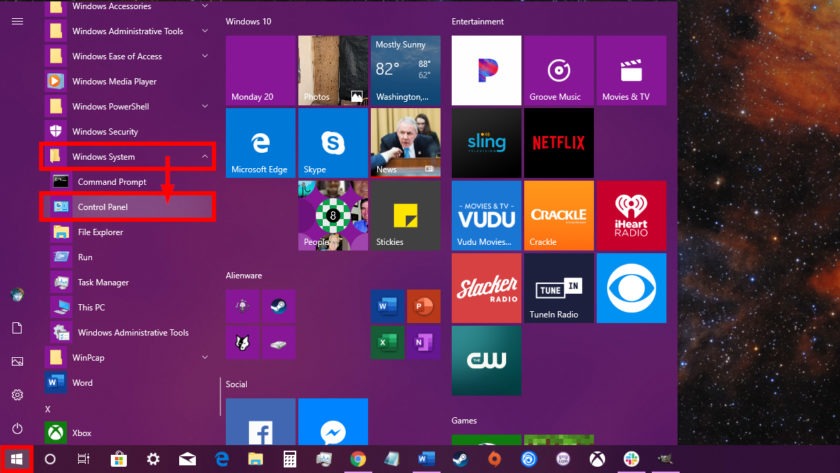Expand the Start menu hamburger
840x473 pixels.
(x=17, y=21)
